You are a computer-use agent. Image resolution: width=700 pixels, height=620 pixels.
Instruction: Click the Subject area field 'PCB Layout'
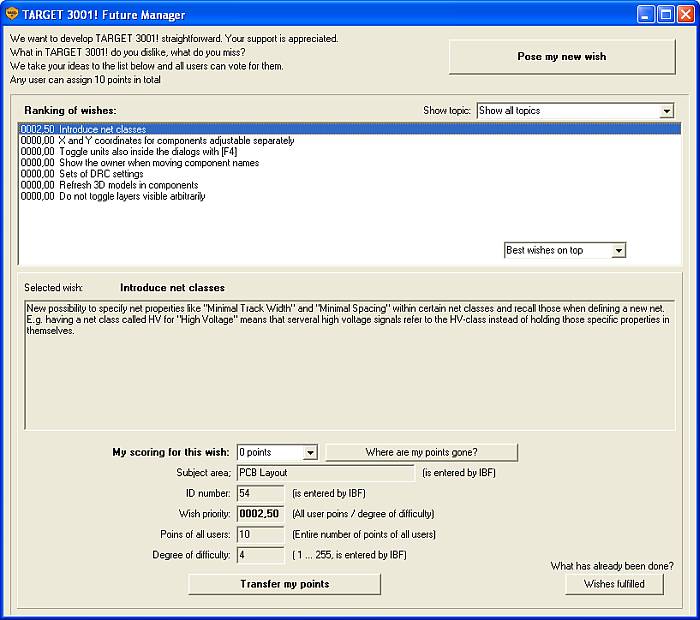tap(325, 473)
